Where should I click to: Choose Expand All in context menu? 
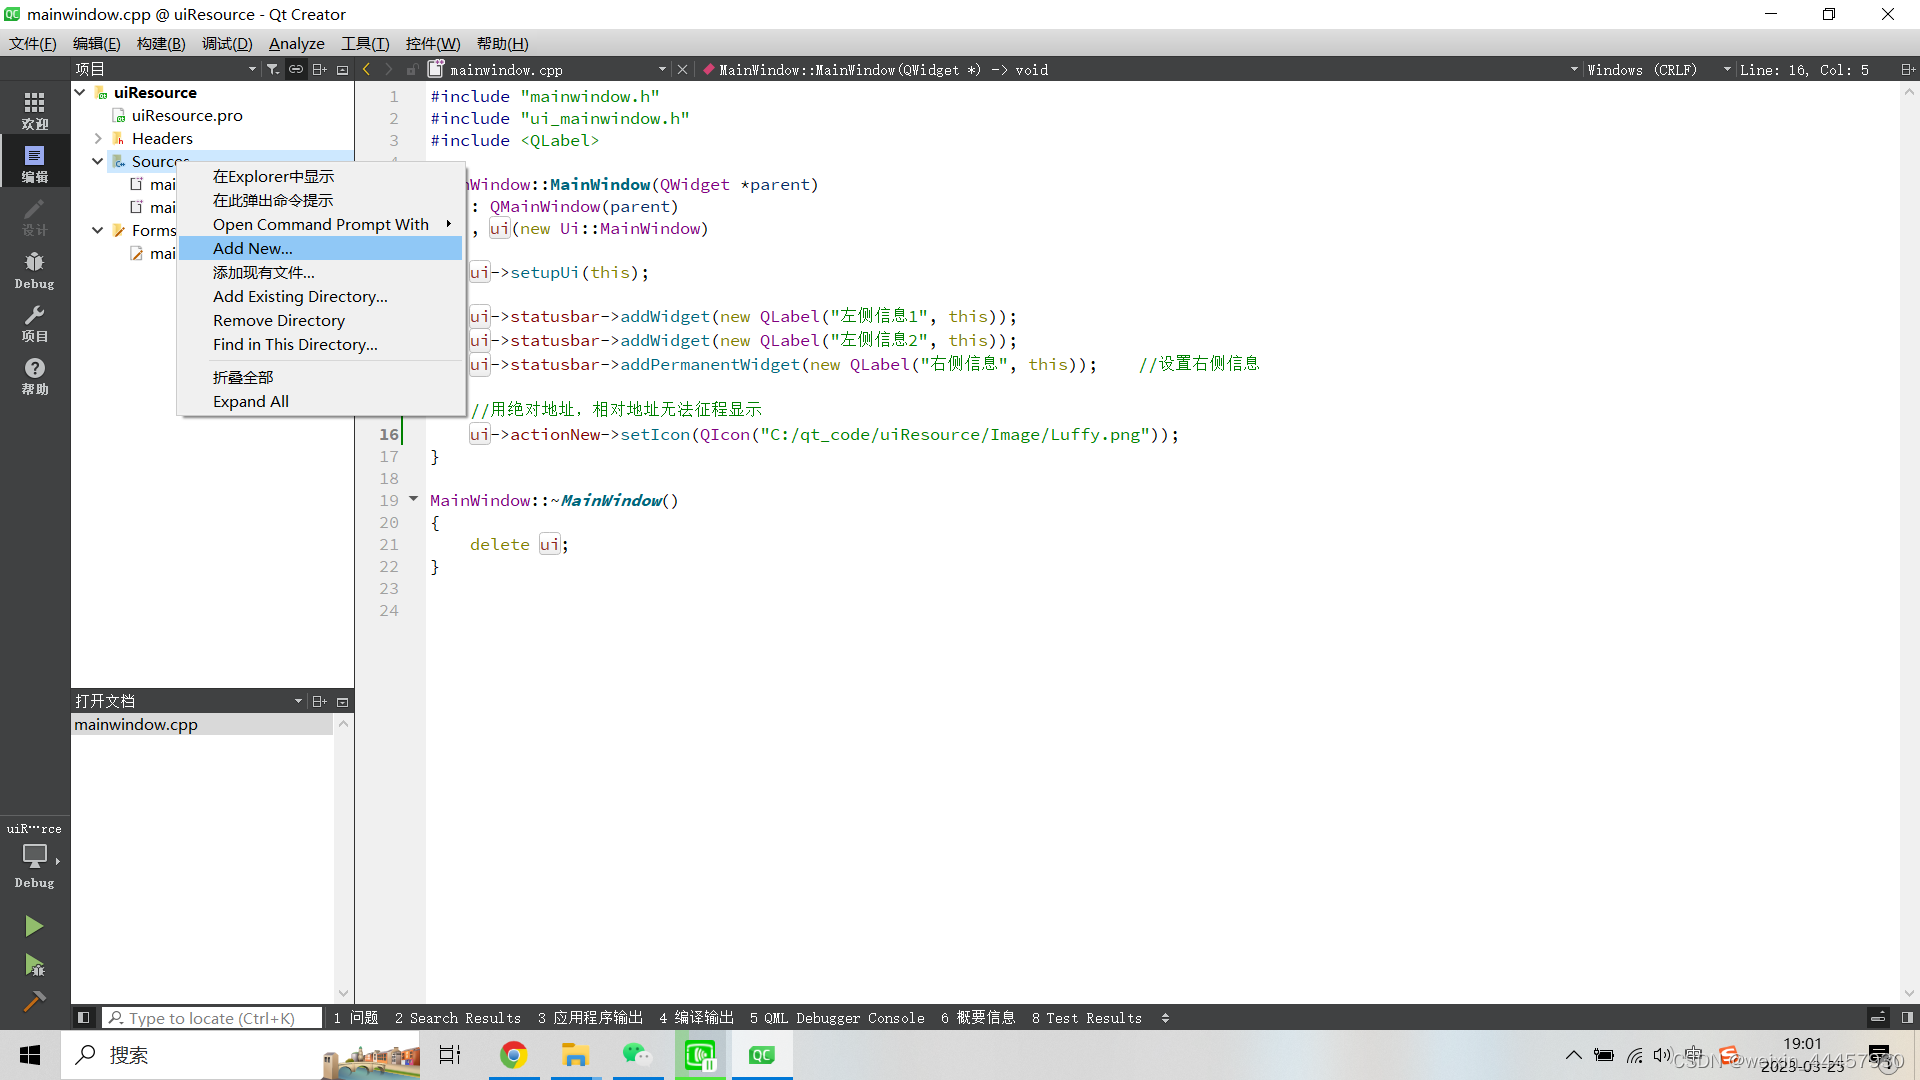320,401
